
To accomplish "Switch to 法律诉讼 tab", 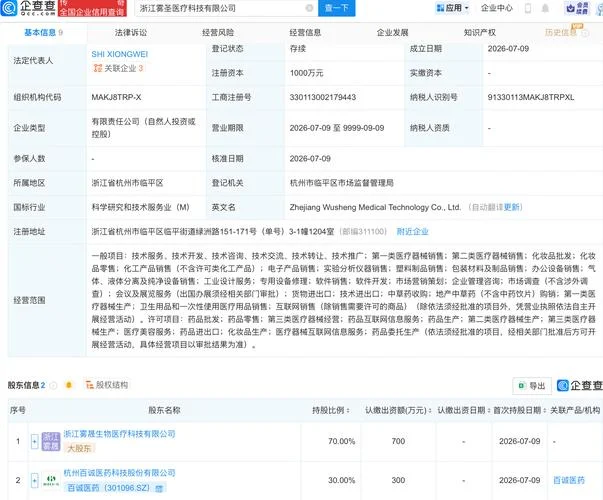I will coord(131,33).
